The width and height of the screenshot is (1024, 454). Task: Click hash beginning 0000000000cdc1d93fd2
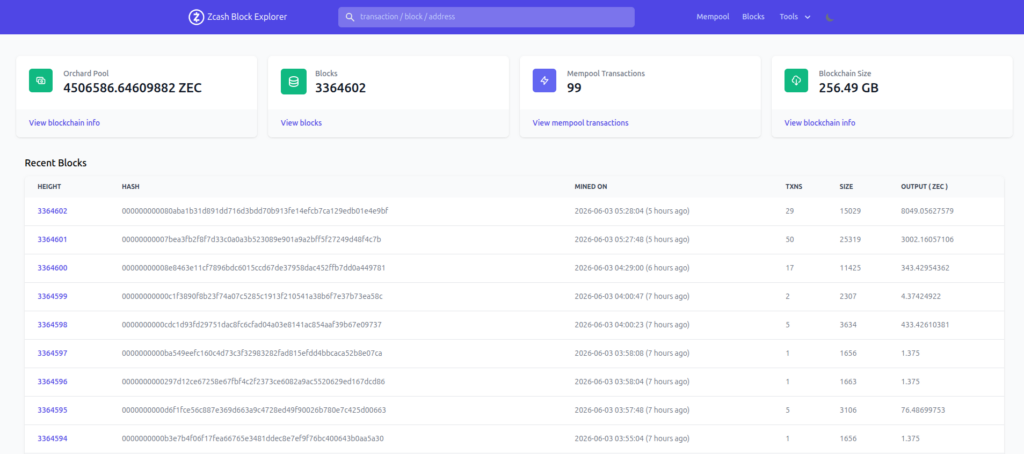[251, 325]
